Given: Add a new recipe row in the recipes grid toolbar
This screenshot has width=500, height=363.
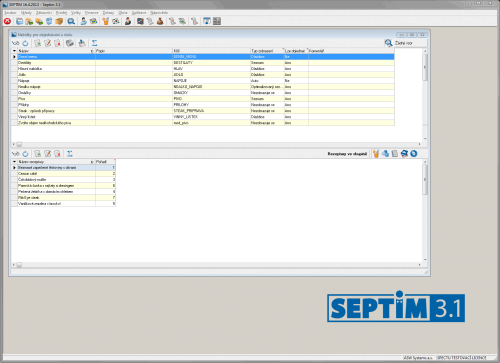Looking at the screenshot, I should click(37, 154).
